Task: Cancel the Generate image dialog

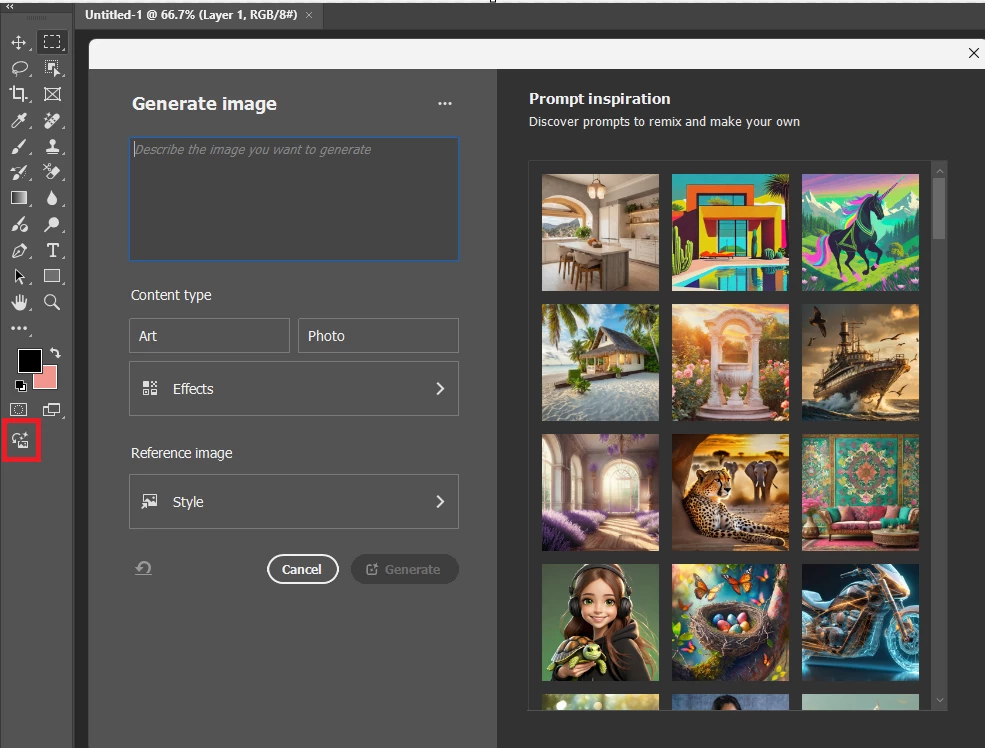Action: click(x=303, y=569)
